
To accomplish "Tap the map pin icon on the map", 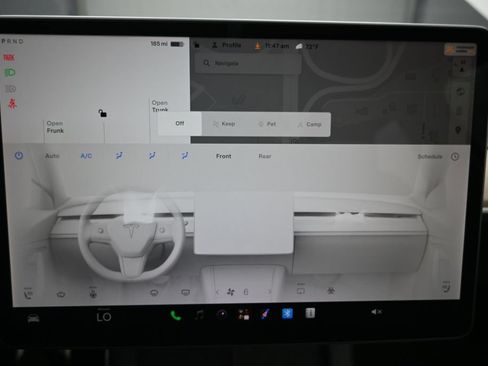I will pyautogui.click(x=458, y=130).
